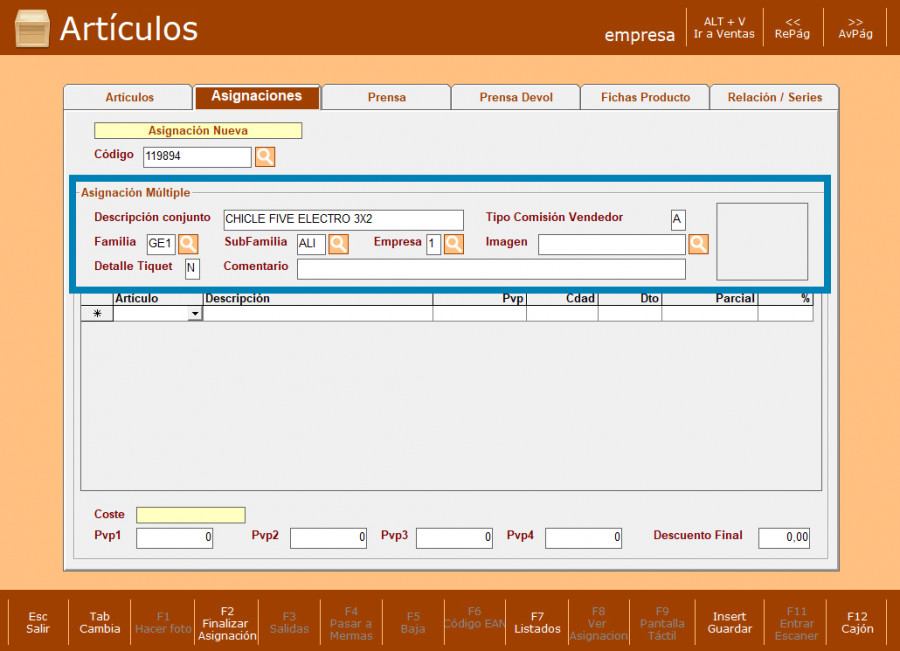Focus the Comentario input field
Image resolution: width=900 pixels, height=651 pixels.
[x=491, y=268]
